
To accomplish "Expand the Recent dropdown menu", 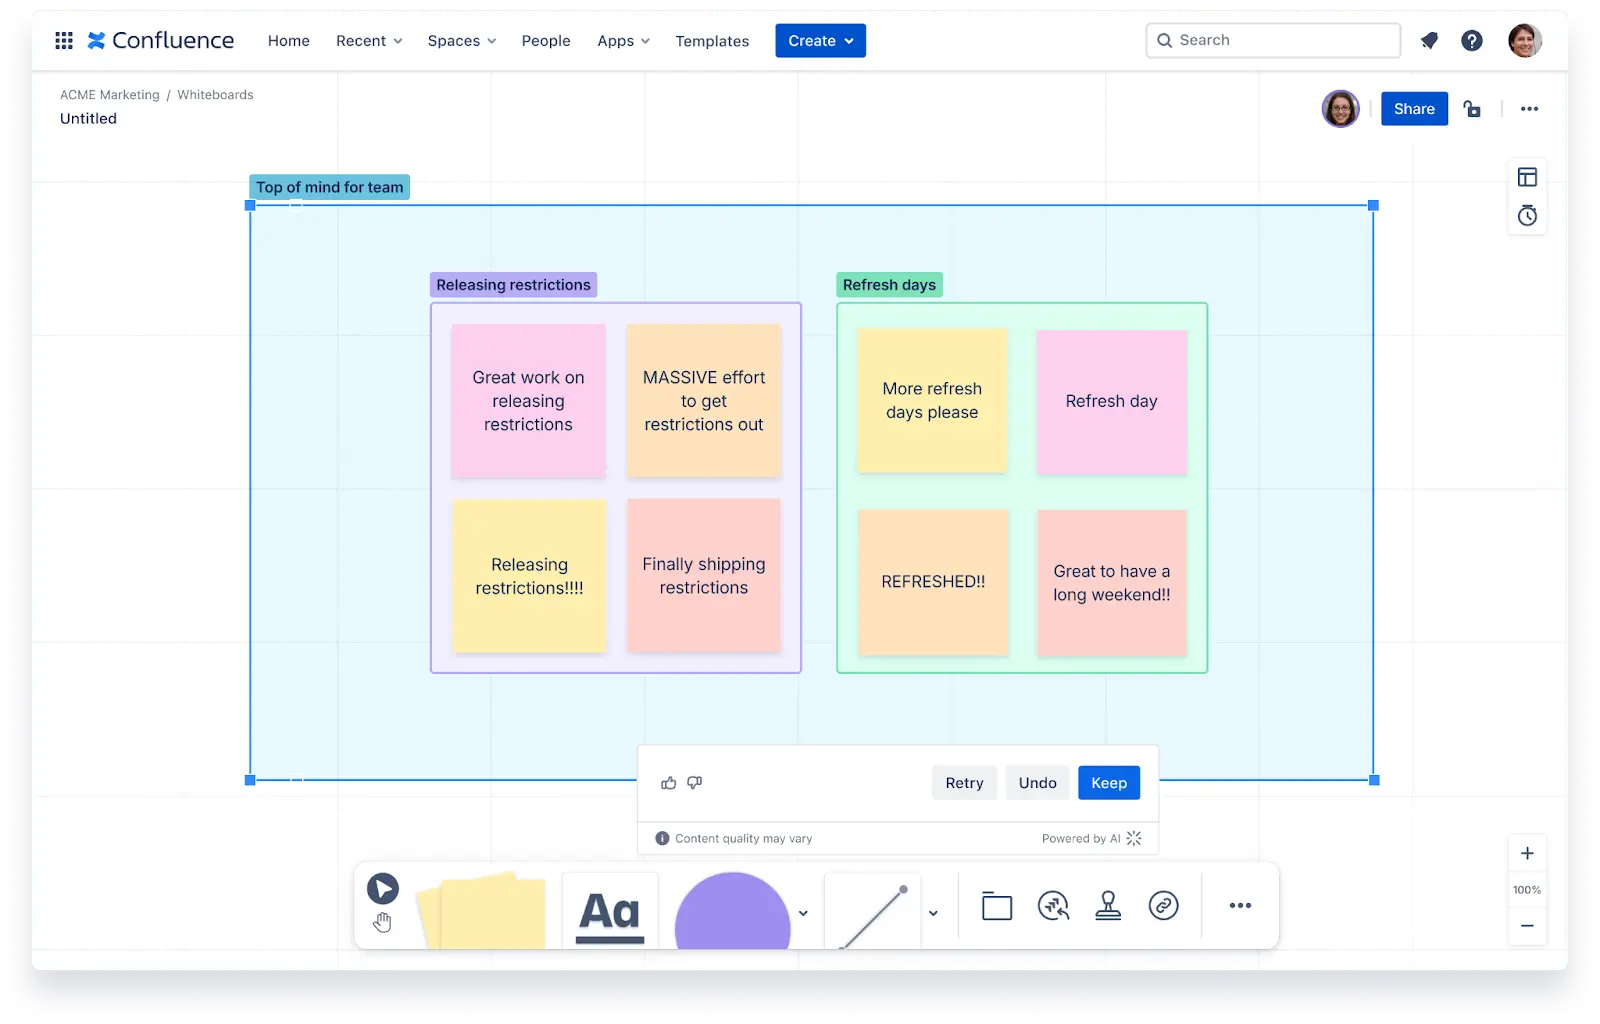I will tap(369, 41).
